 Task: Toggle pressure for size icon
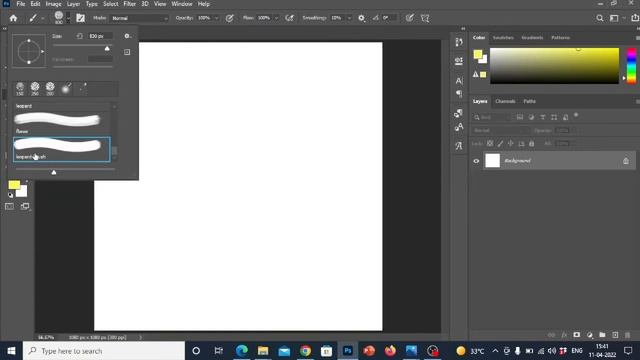point(409,18)
